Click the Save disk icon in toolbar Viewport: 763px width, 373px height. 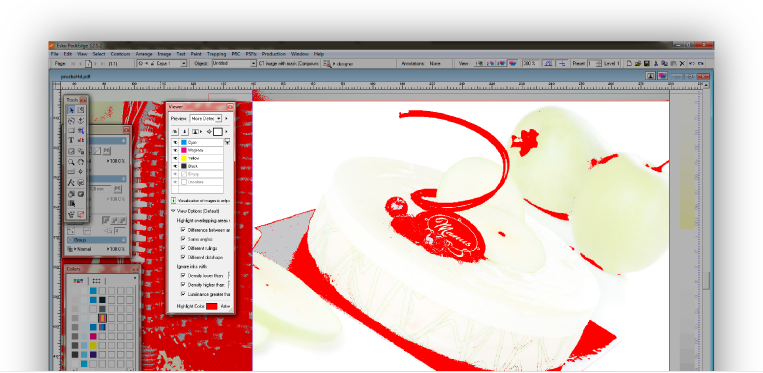646,63
